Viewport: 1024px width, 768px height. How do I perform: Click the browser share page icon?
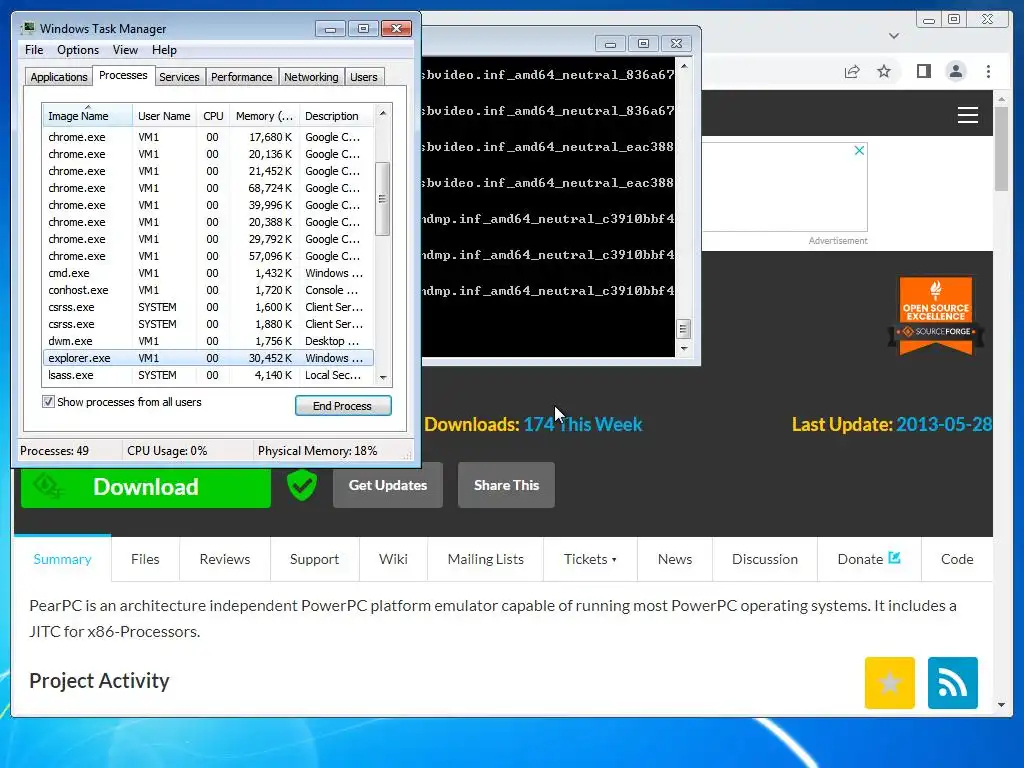click(852, 72)
